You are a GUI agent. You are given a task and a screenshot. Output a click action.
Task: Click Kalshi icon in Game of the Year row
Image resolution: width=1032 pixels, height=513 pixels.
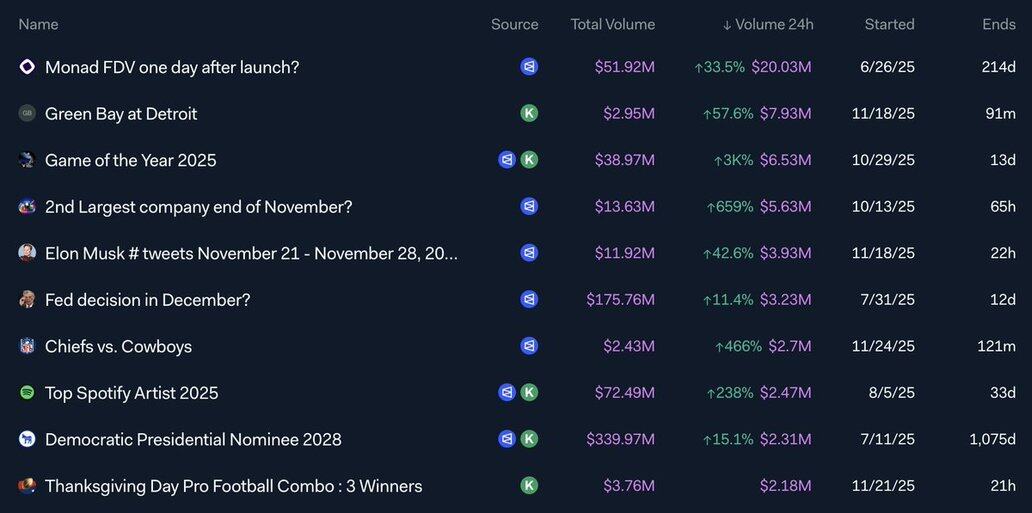[529, 160]
